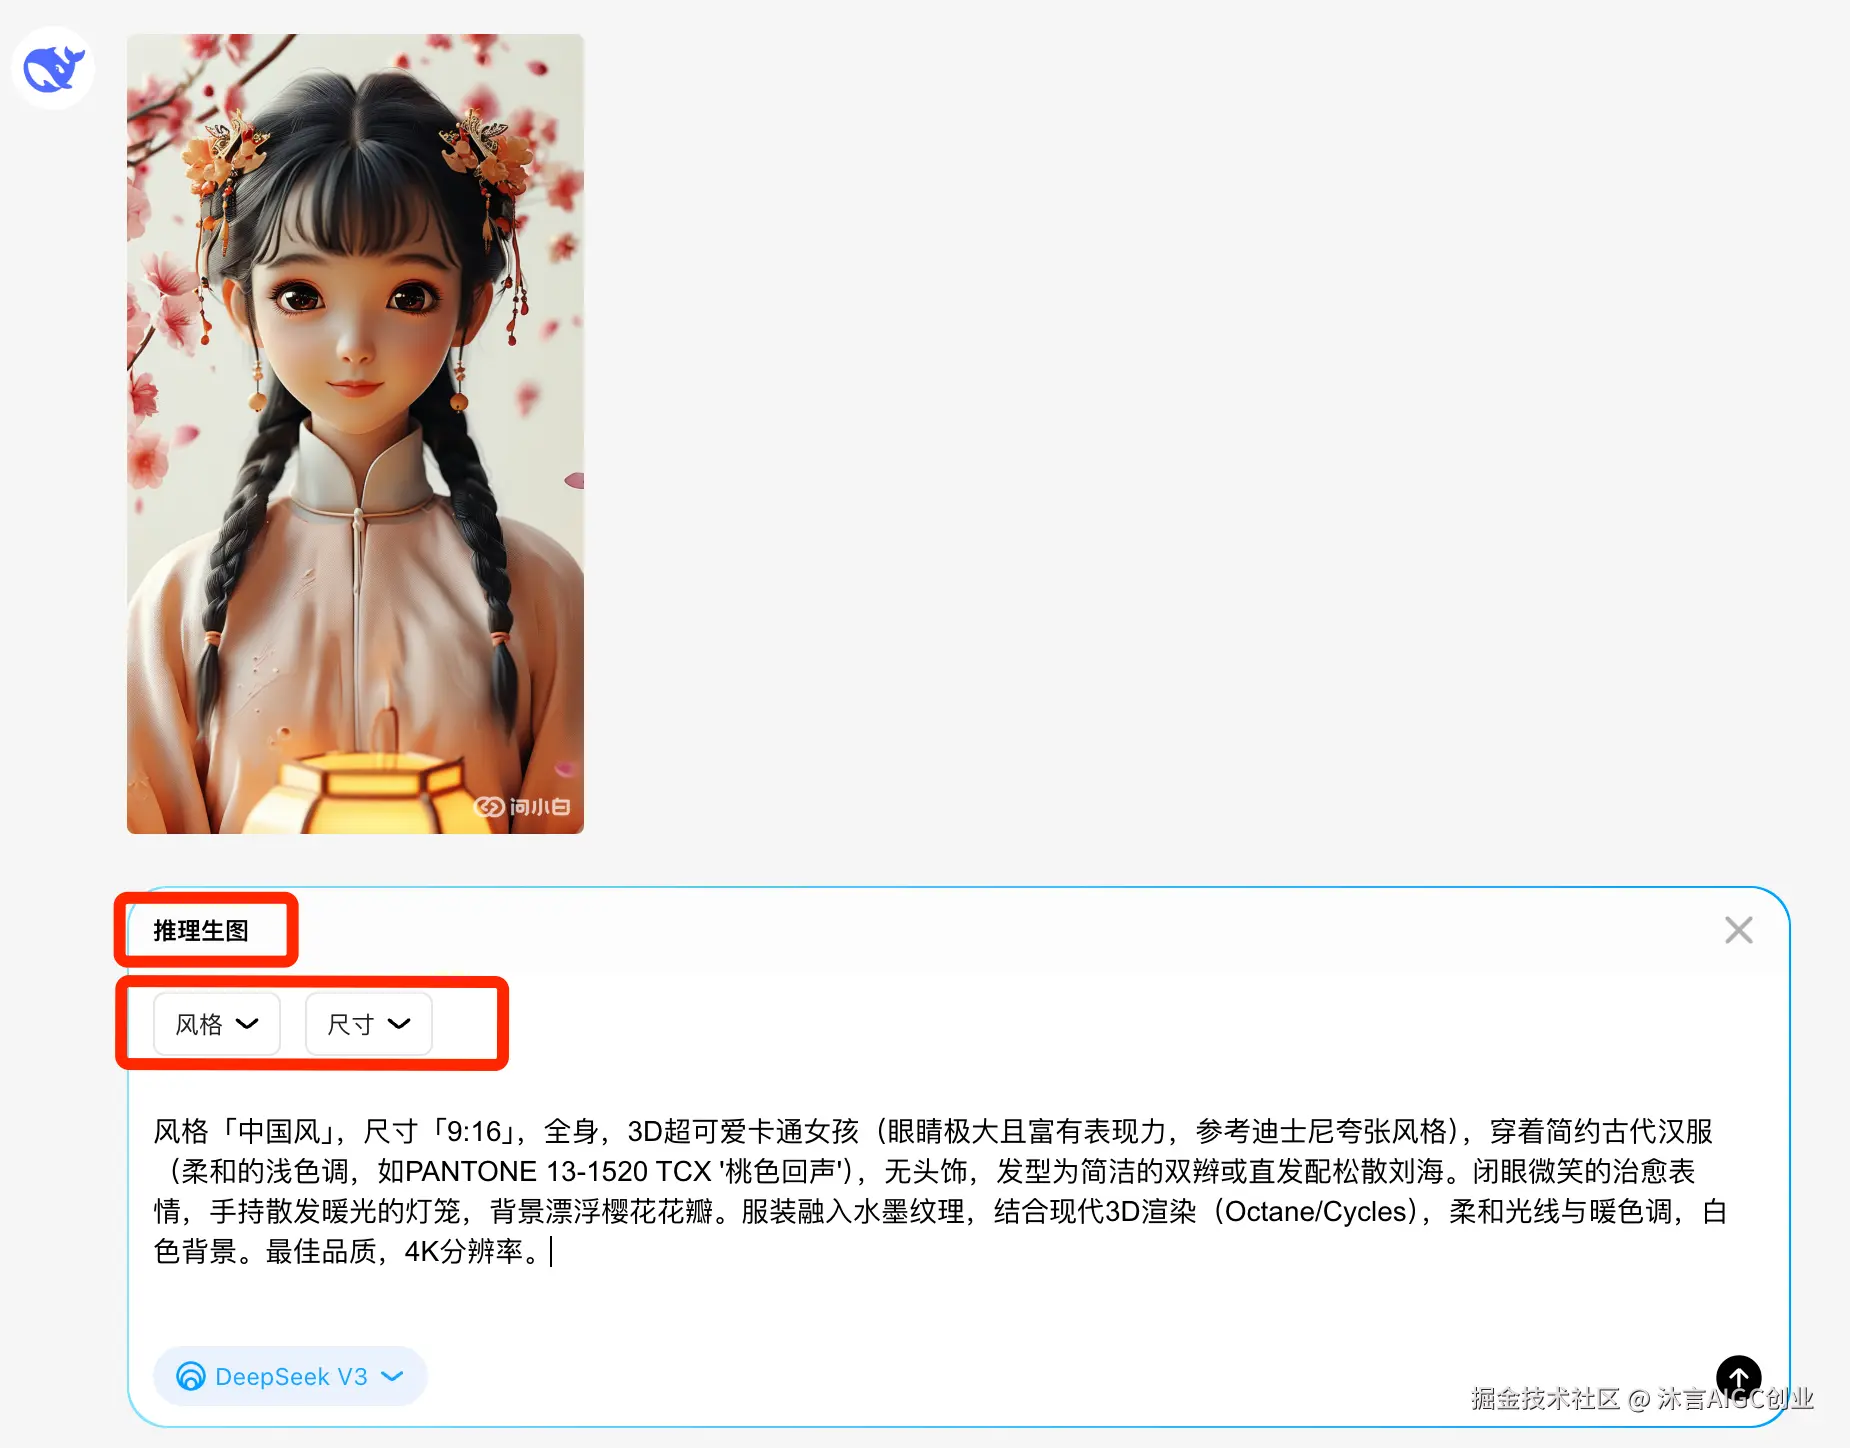Open the 尺寸 size dropdown
The width and height of the screenshot is (1850, 1448).
point(369,1024)
